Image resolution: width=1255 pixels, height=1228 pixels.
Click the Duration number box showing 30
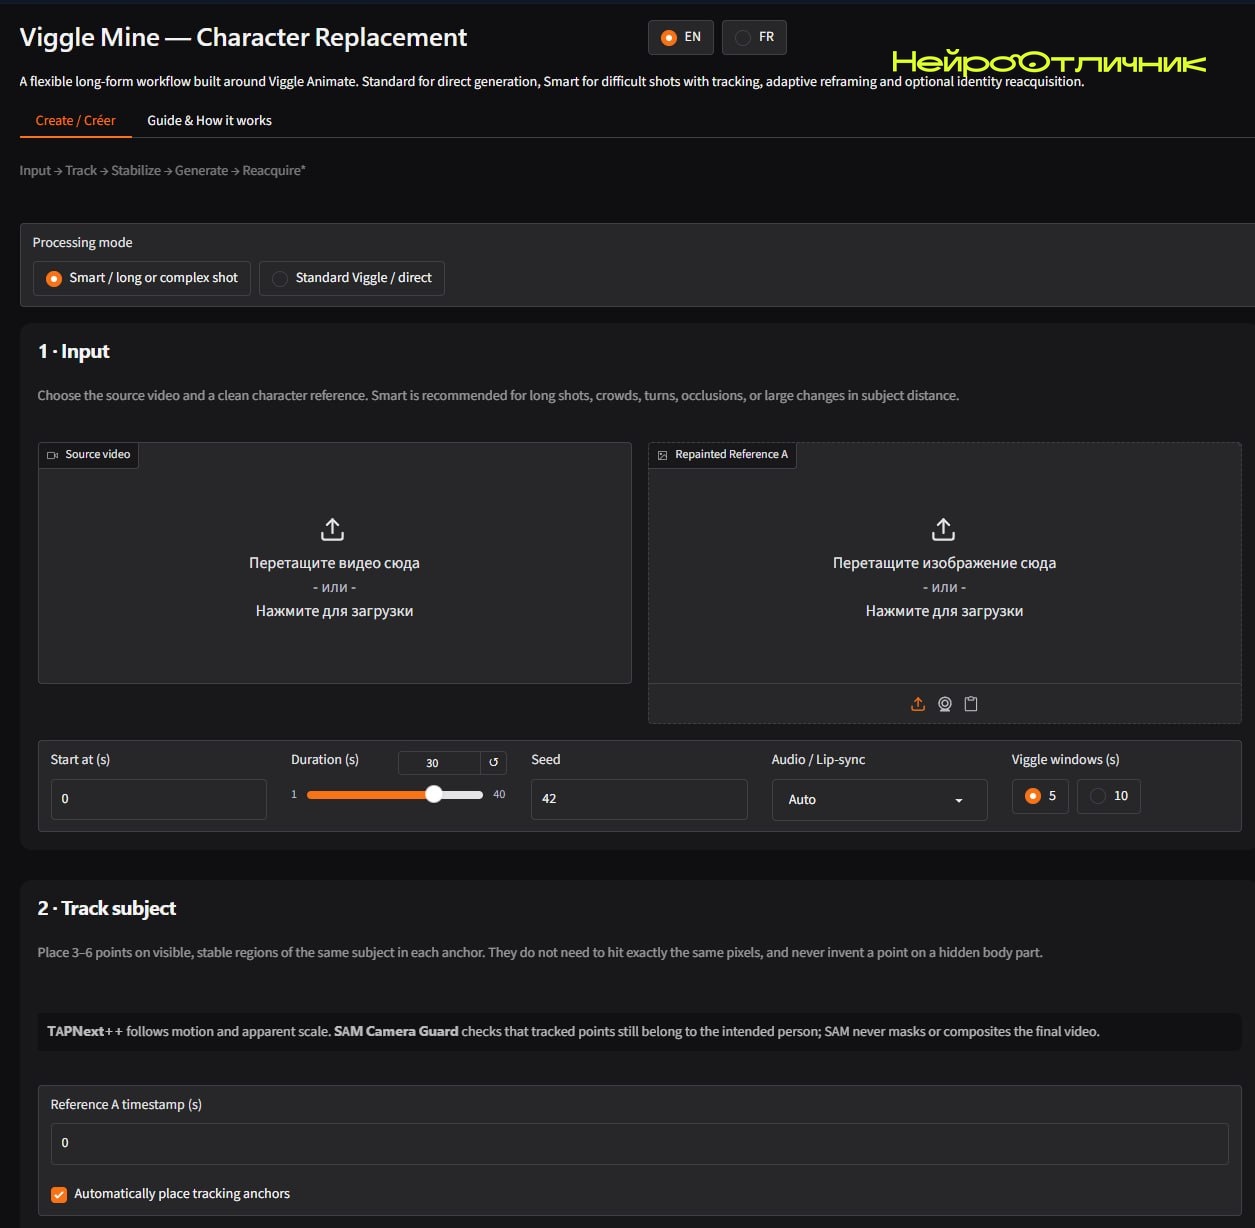click(x=439, y=763)
